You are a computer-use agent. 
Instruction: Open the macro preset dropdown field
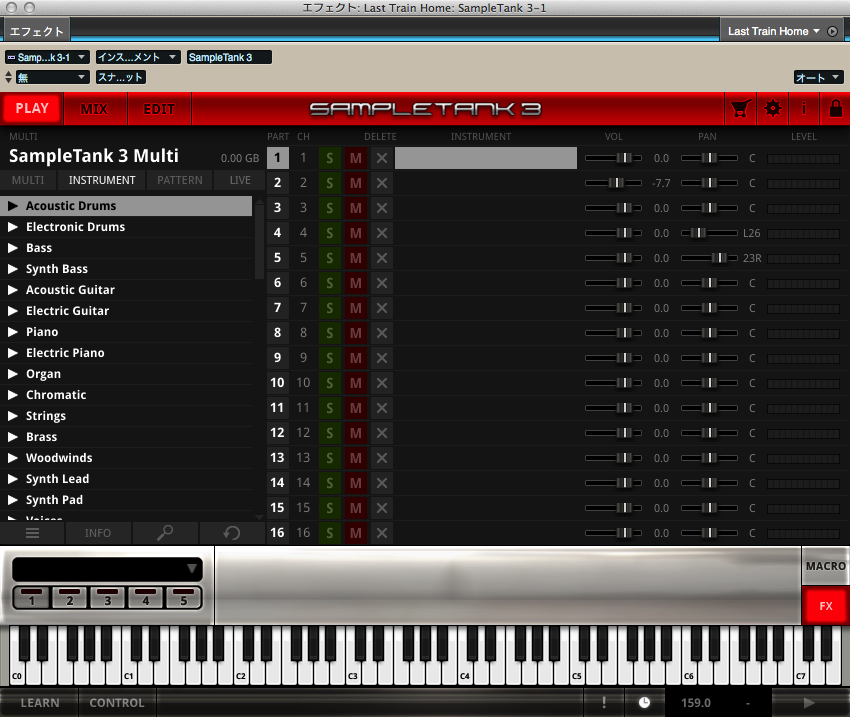pos(107,569)
